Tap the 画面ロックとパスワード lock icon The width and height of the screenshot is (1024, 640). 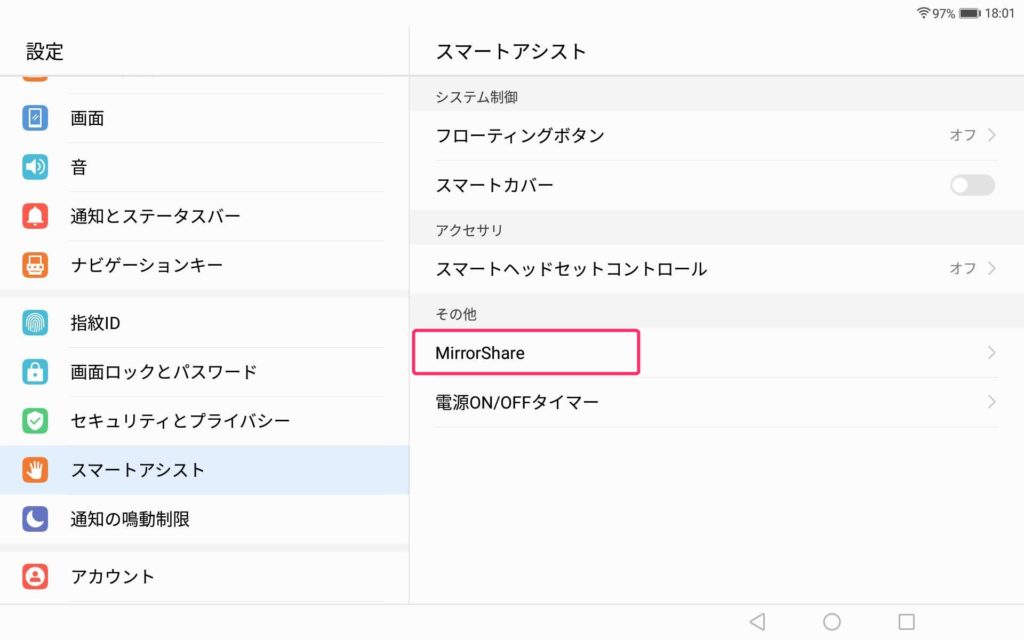click(35, 372)
